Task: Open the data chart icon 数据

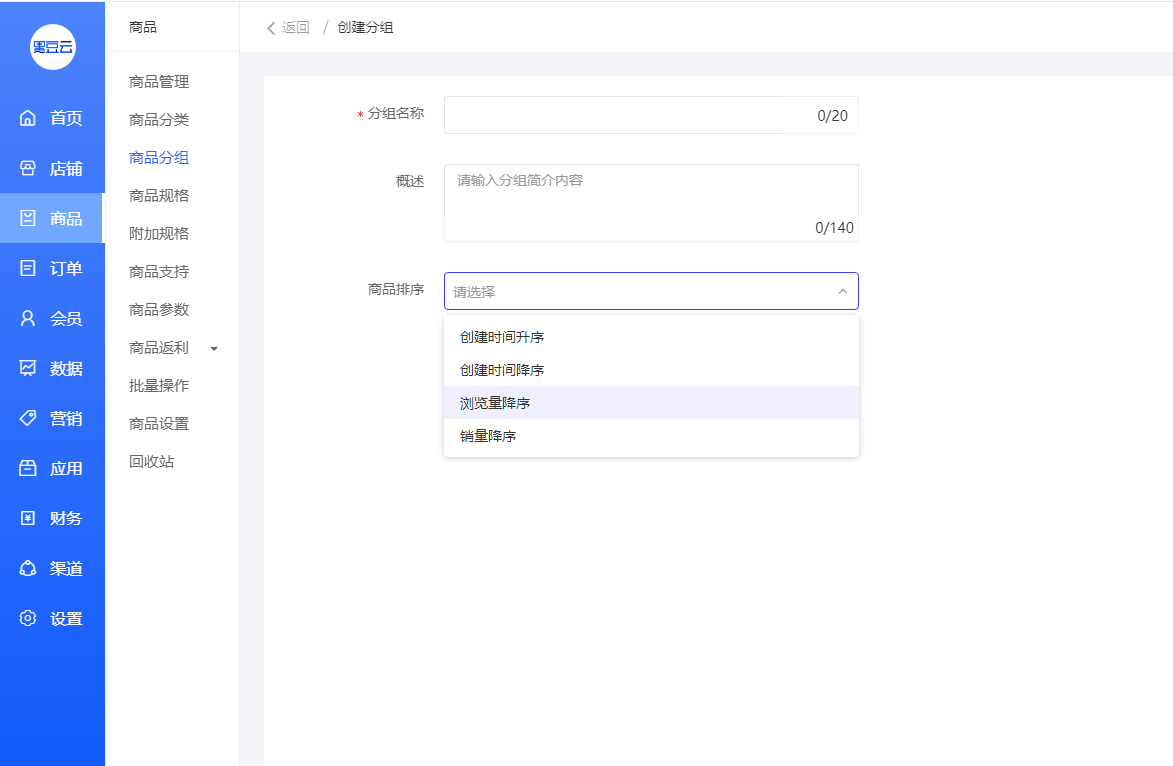Action: click(x=28, y=368)
